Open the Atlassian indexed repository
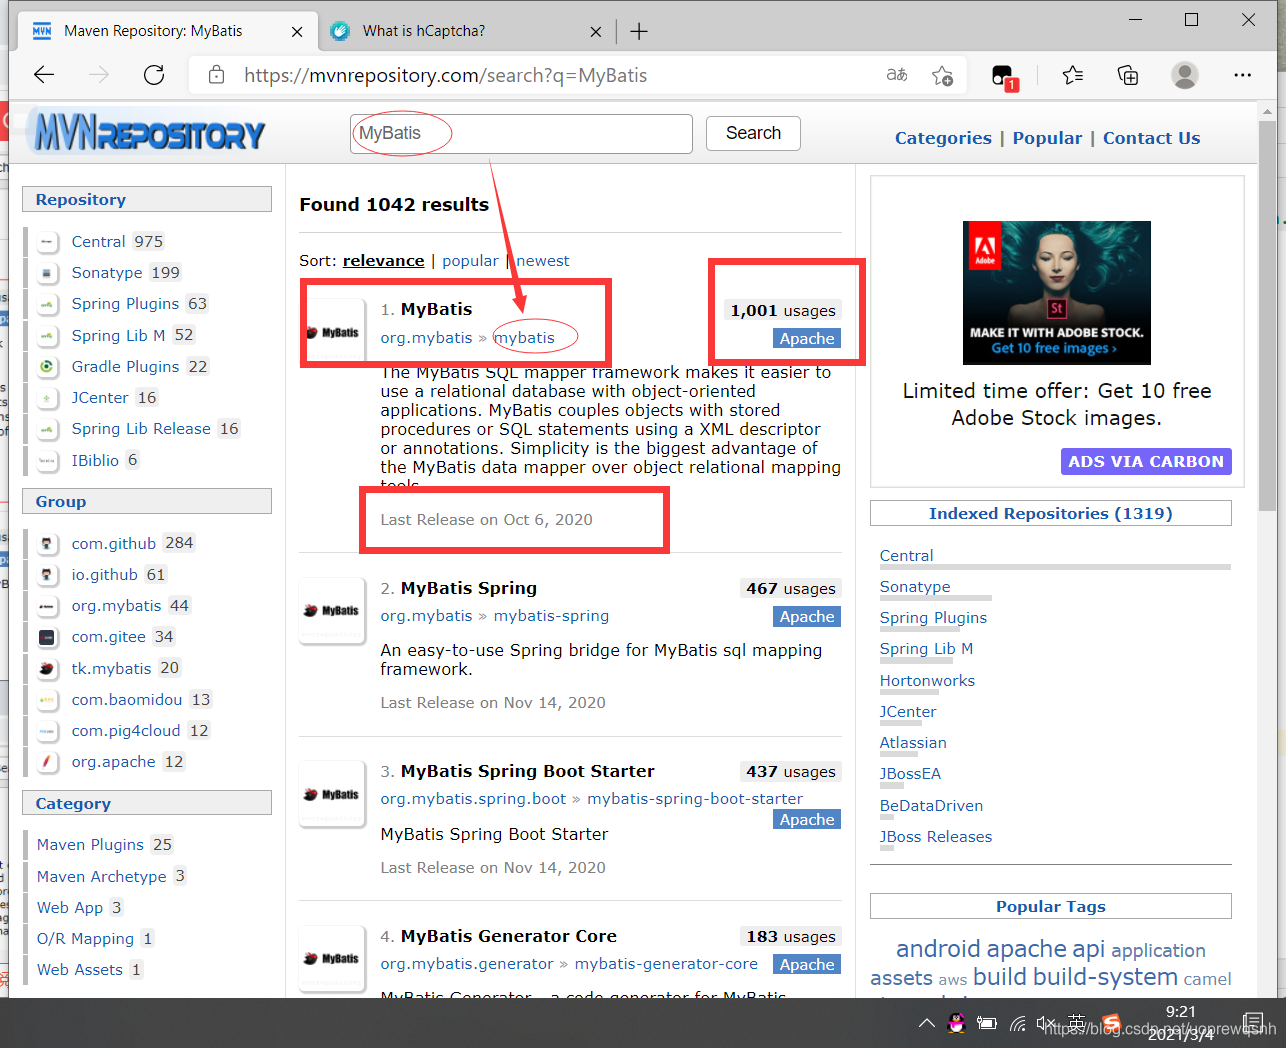The image size is (1286, 1048). (913, 742)
